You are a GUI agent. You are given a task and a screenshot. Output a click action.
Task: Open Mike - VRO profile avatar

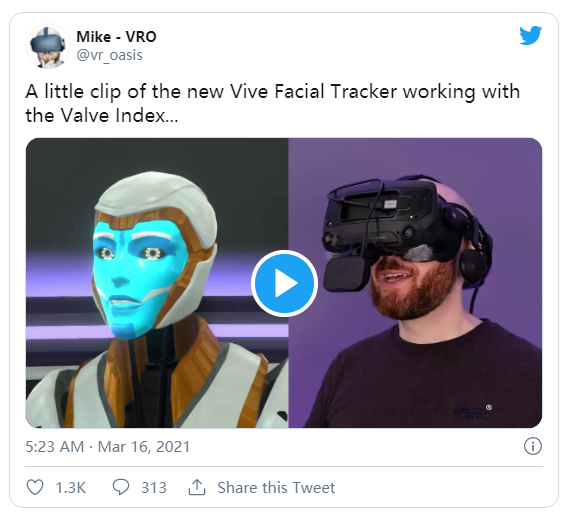pyautogui.click(x=48, y=46)
